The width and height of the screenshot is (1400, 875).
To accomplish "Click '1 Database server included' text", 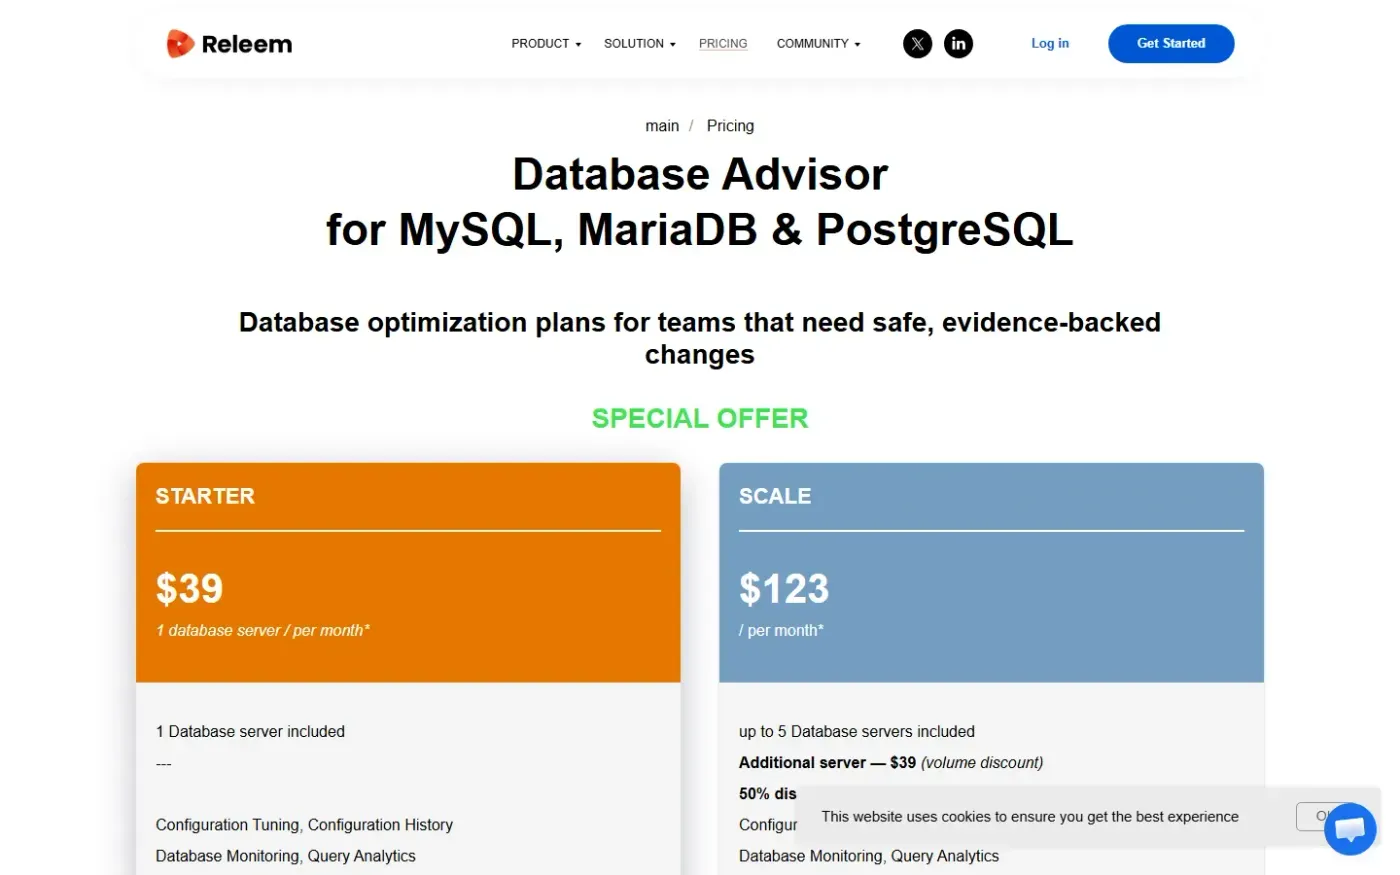I will (250, 732).
